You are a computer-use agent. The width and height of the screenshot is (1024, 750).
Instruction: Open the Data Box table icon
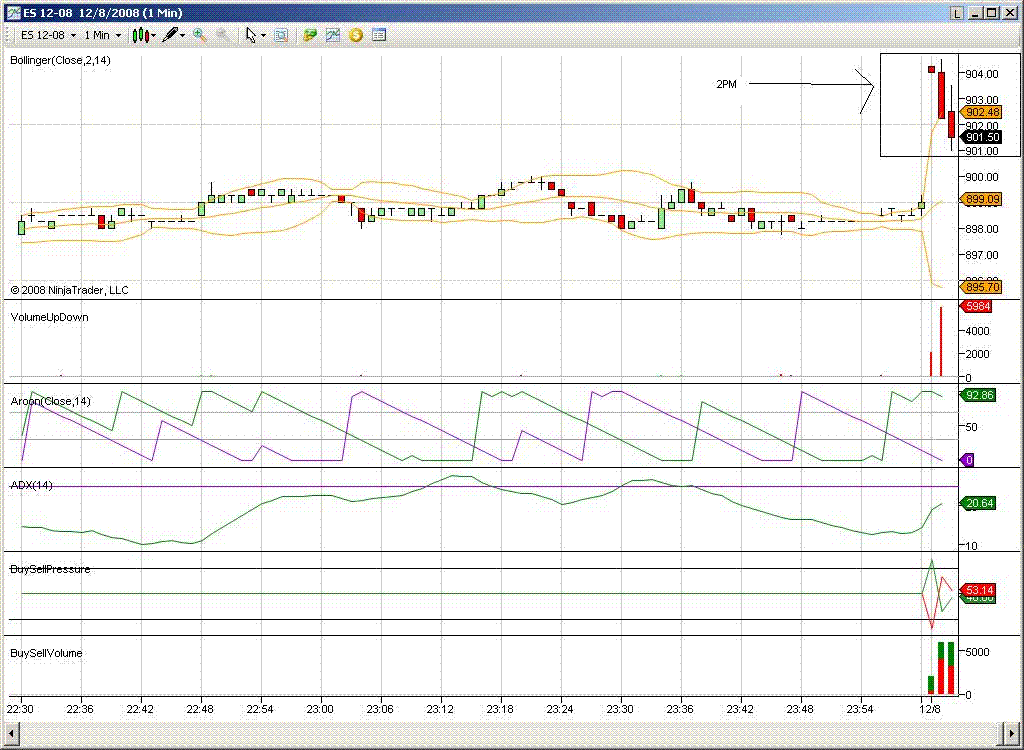379,35
